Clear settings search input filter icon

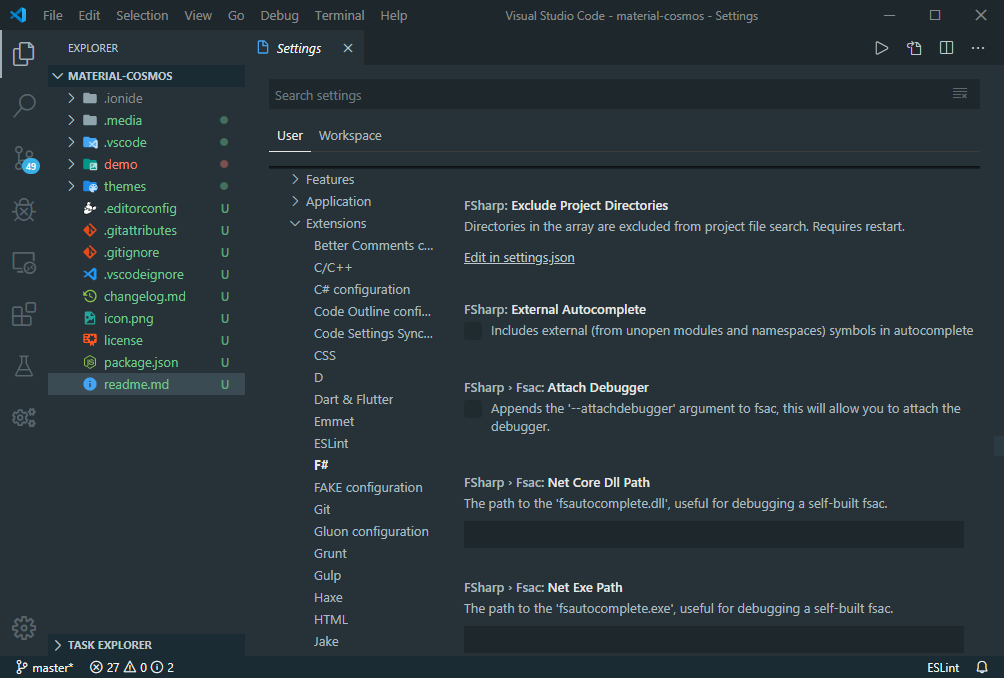tap(960, 94)
